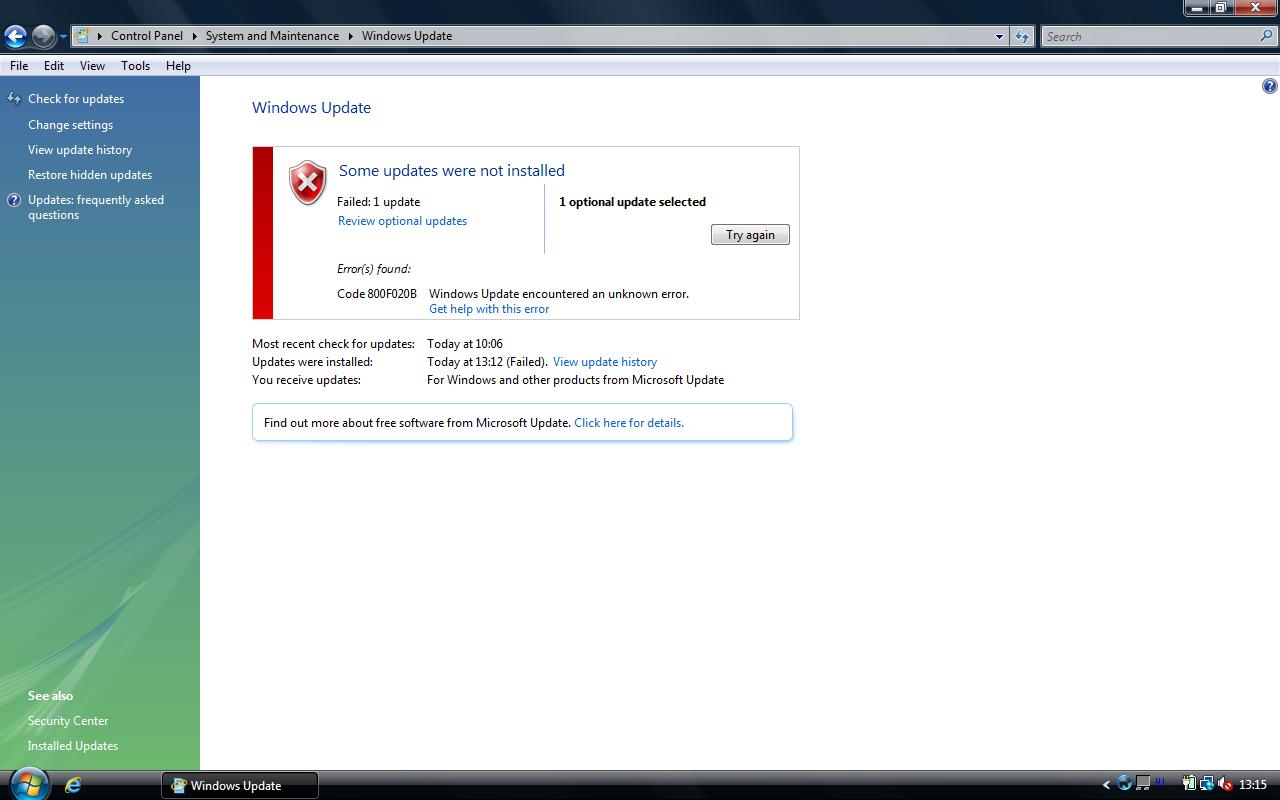
Task: Open the File menu
Action: (x=19, y=66)
